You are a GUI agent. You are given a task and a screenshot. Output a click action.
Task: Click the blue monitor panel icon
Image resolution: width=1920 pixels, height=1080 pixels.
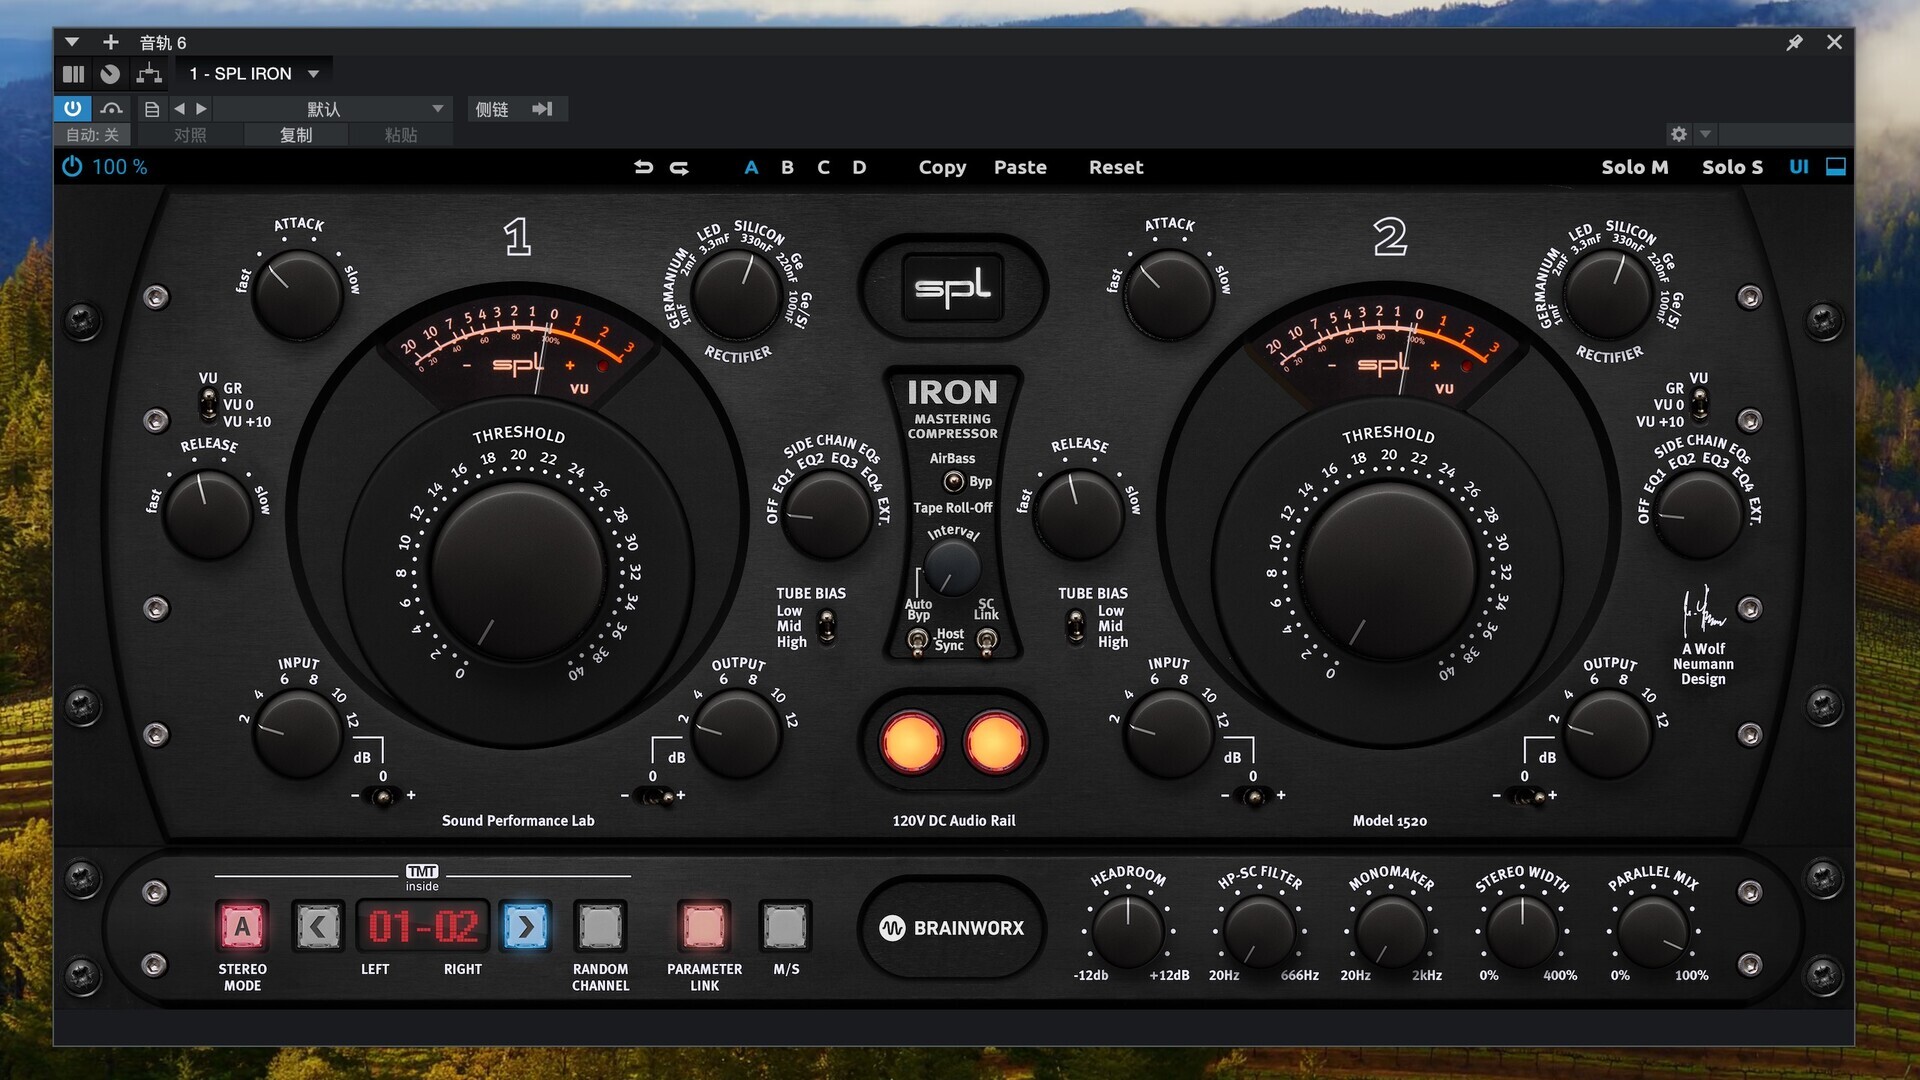click(1836, 167)
